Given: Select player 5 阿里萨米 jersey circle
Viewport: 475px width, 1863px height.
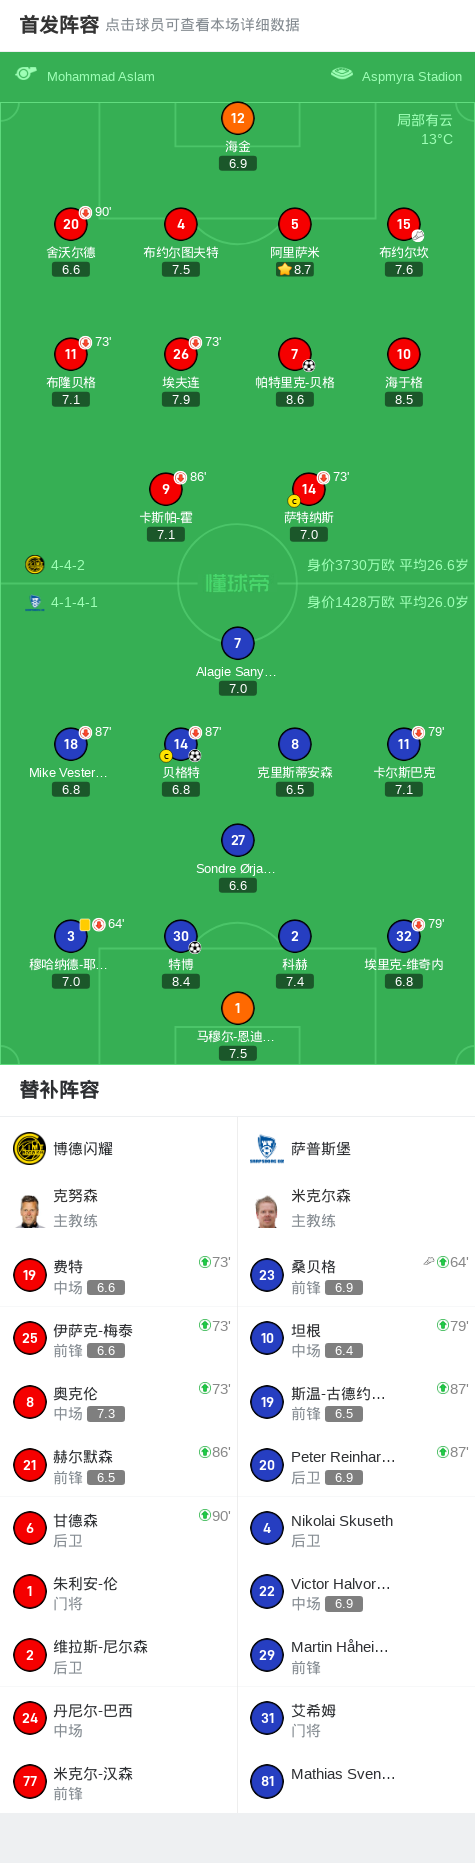Looking at the screenshot, I should coord(295,224).
